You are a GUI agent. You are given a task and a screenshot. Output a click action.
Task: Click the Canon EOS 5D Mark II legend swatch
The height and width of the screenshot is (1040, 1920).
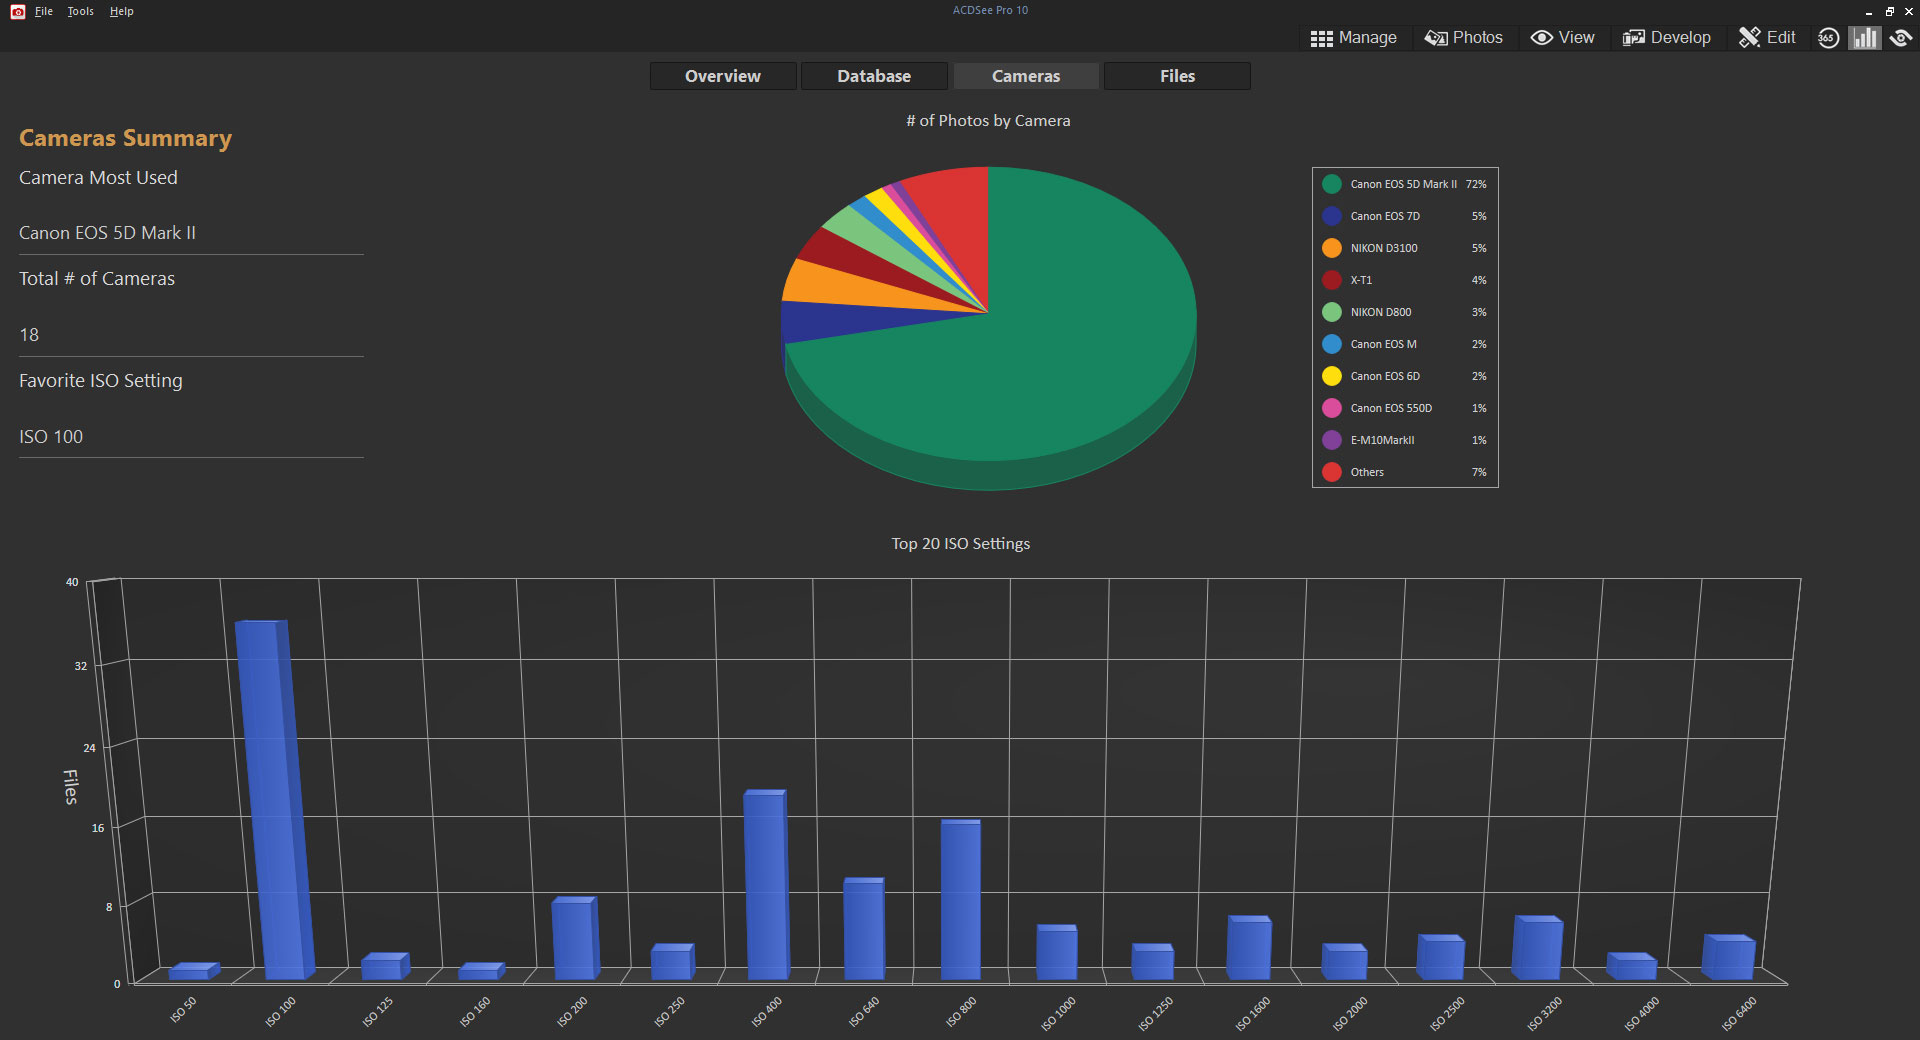(x=1332, y=184)
